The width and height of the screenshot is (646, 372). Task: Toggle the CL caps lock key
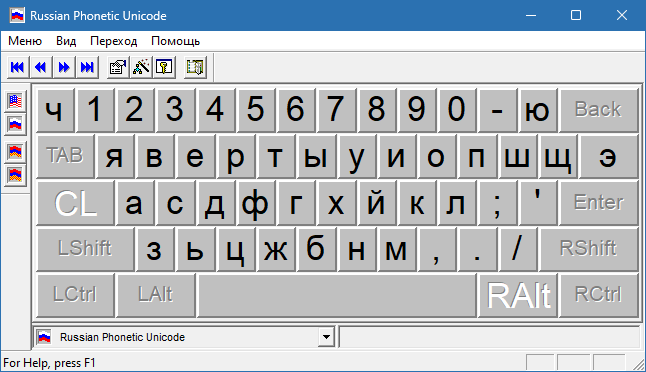[75, 203]
